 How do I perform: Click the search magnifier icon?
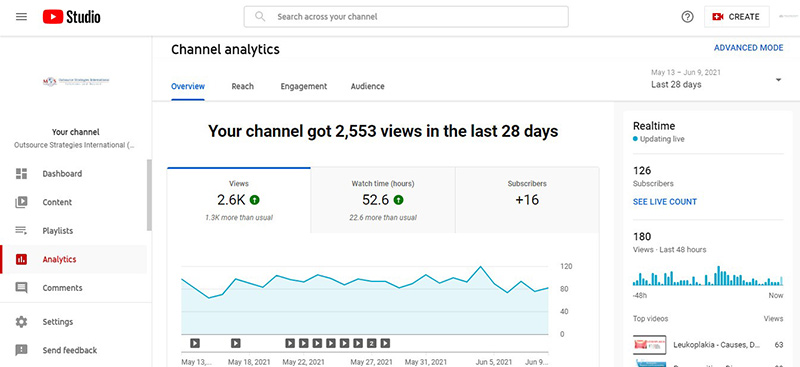click(260, 17)
